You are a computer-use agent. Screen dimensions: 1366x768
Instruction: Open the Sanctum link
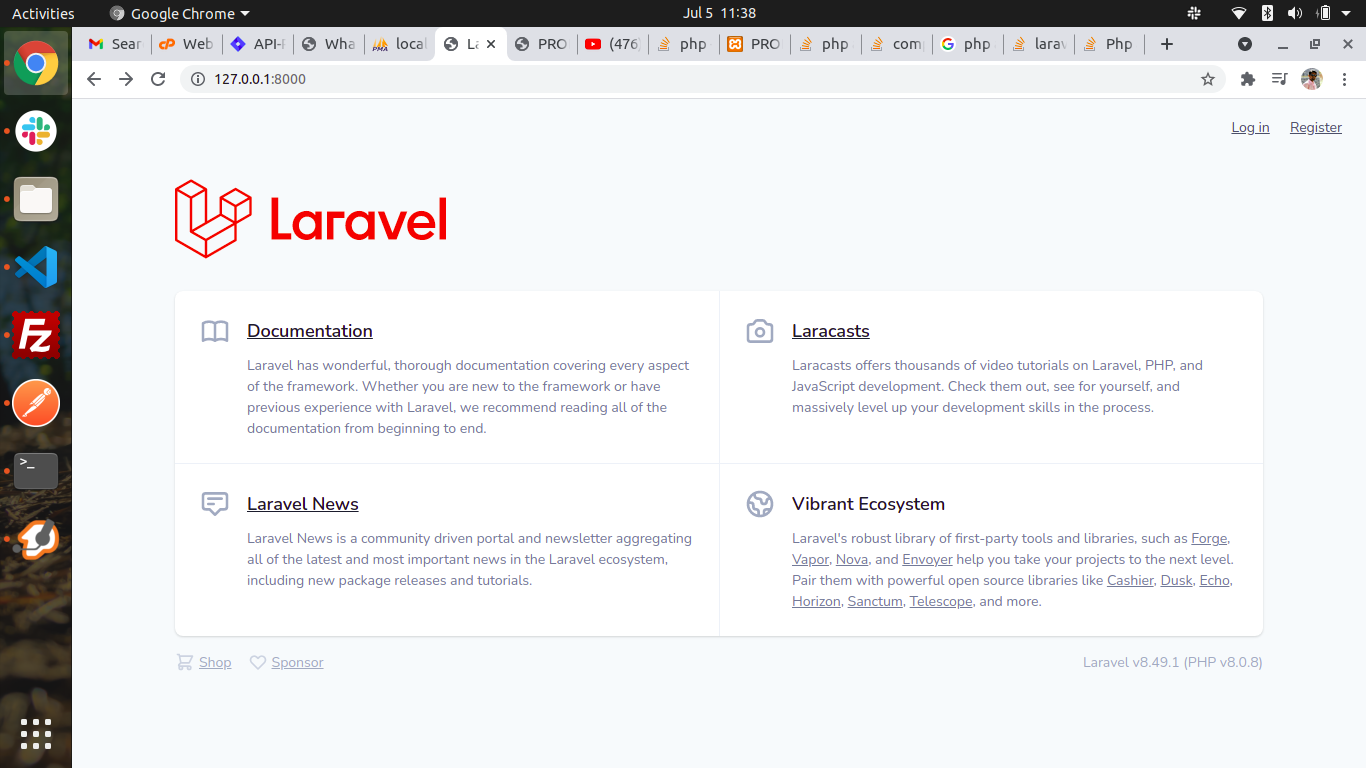pos(875,601)
